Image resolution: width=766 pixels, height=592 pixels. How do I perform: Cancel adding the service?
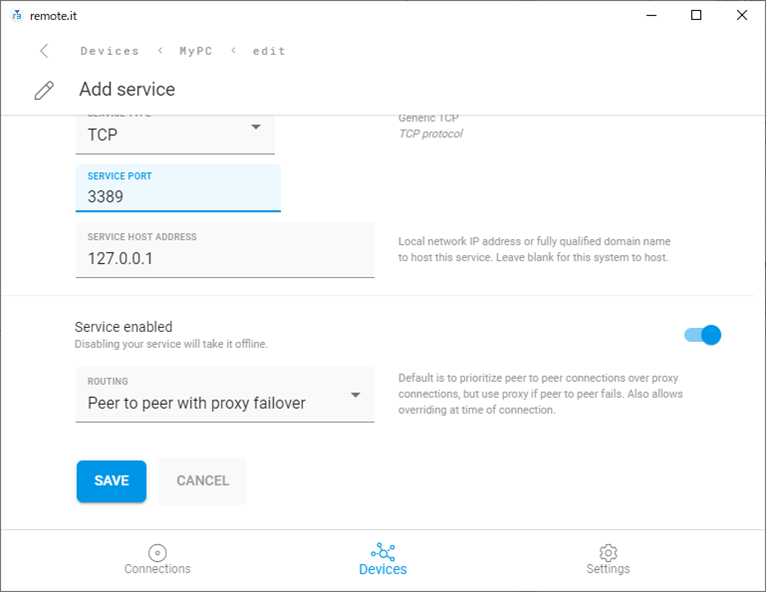(203, 481)
